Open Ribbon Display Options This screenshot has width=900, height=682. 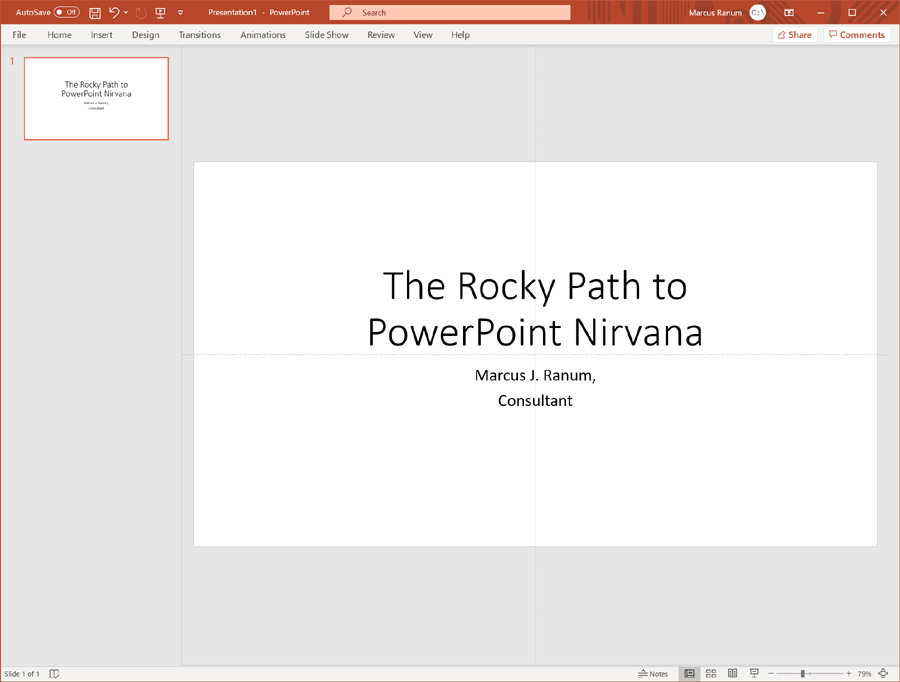pos(789,13)
